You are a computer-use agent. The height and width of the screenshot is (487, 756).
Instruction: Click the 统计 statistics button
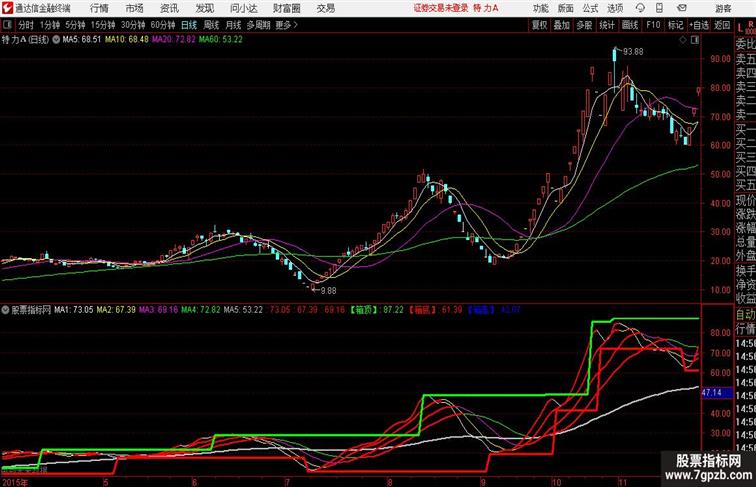(607, 25)
